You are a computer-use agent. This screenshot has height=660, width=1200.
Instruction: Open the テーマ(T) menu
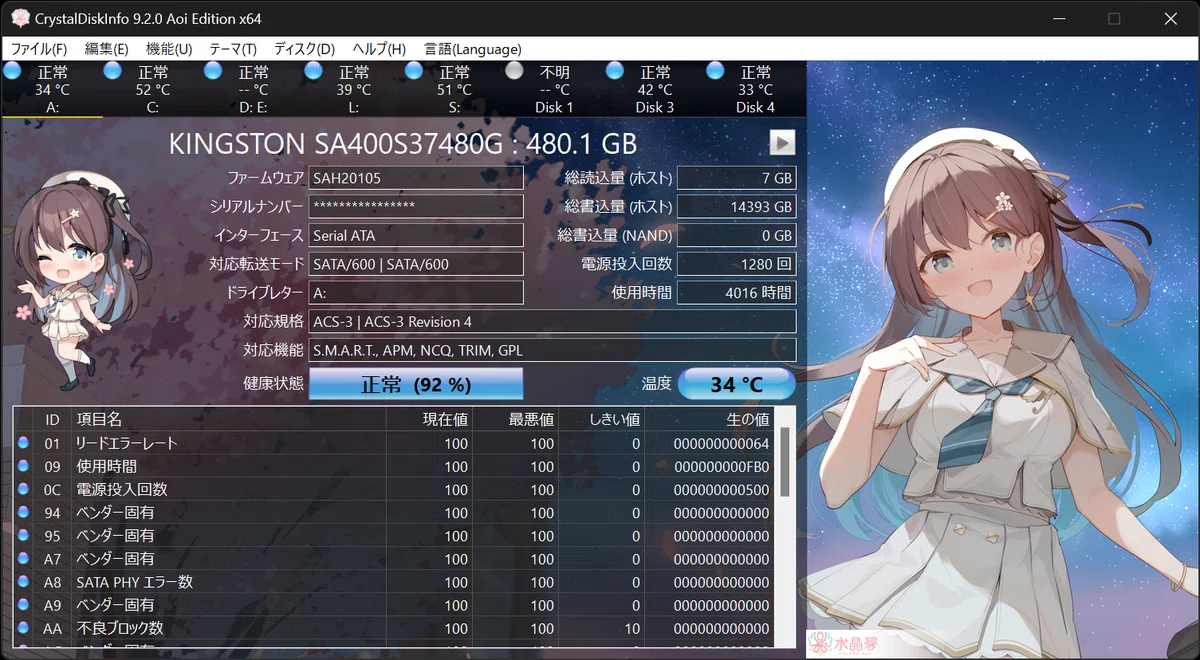click(233, 49)
